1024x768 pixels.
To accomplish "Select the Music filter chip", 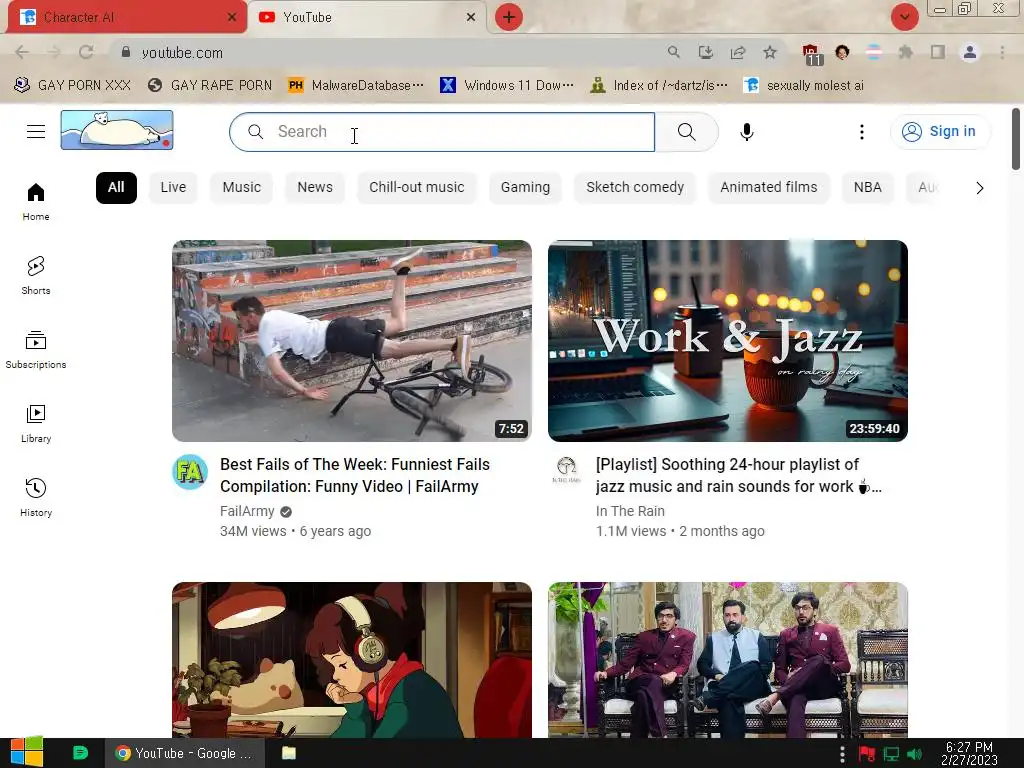I will click(242, 187).
